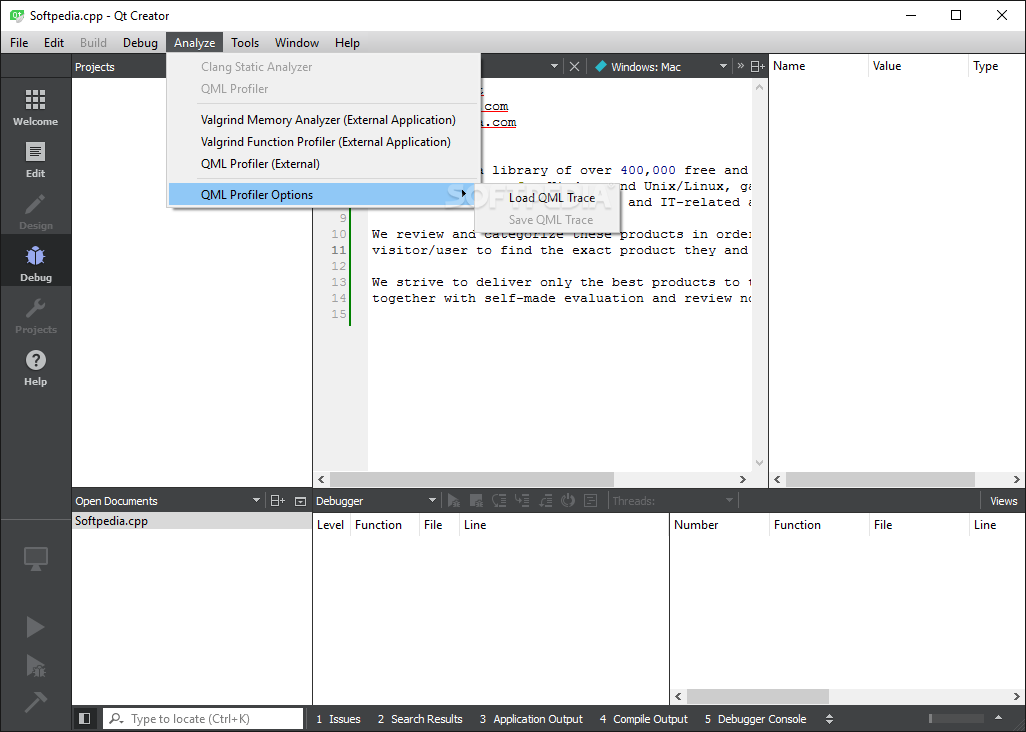Click the Value column header
The width and height of the screenshot is (1026, 732).
[919, 66]
